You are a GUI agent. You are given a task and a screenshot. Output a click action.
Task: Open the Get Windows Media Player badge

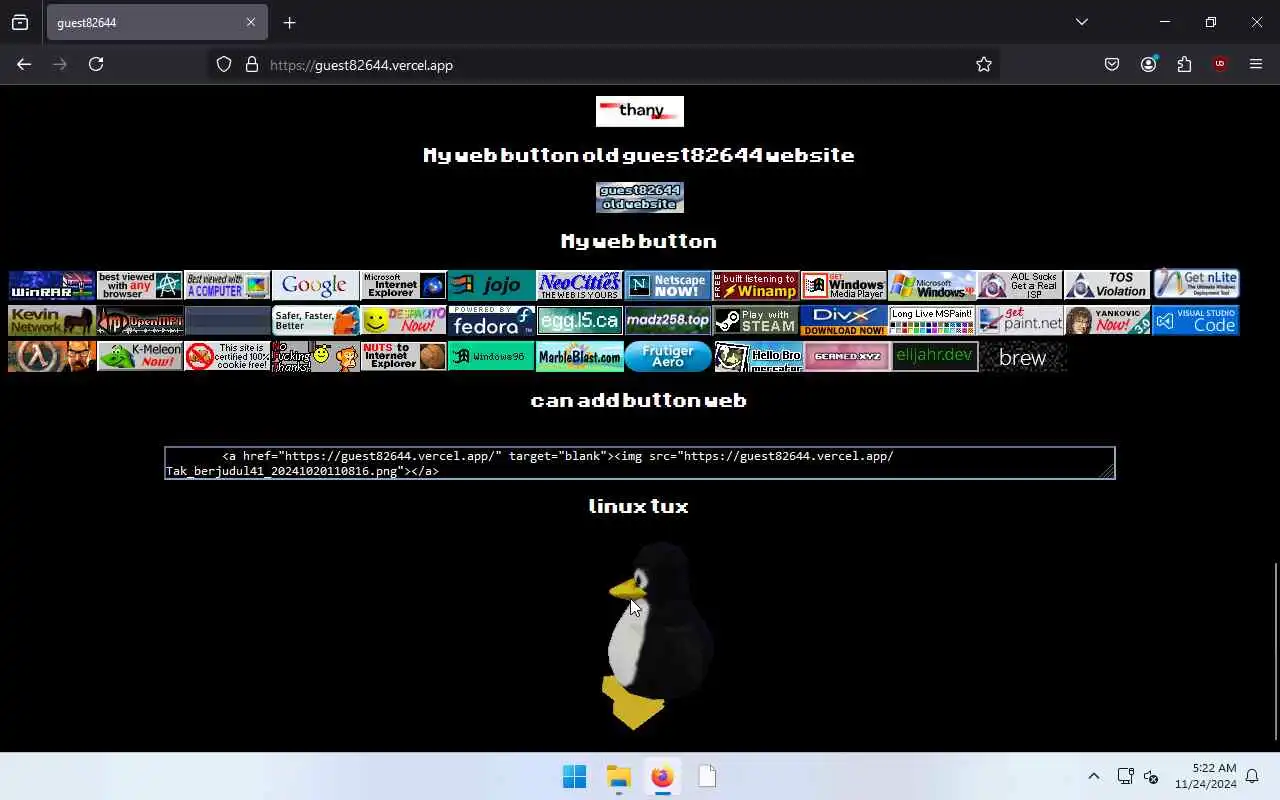pyautogui.click(x=843, y=285)
